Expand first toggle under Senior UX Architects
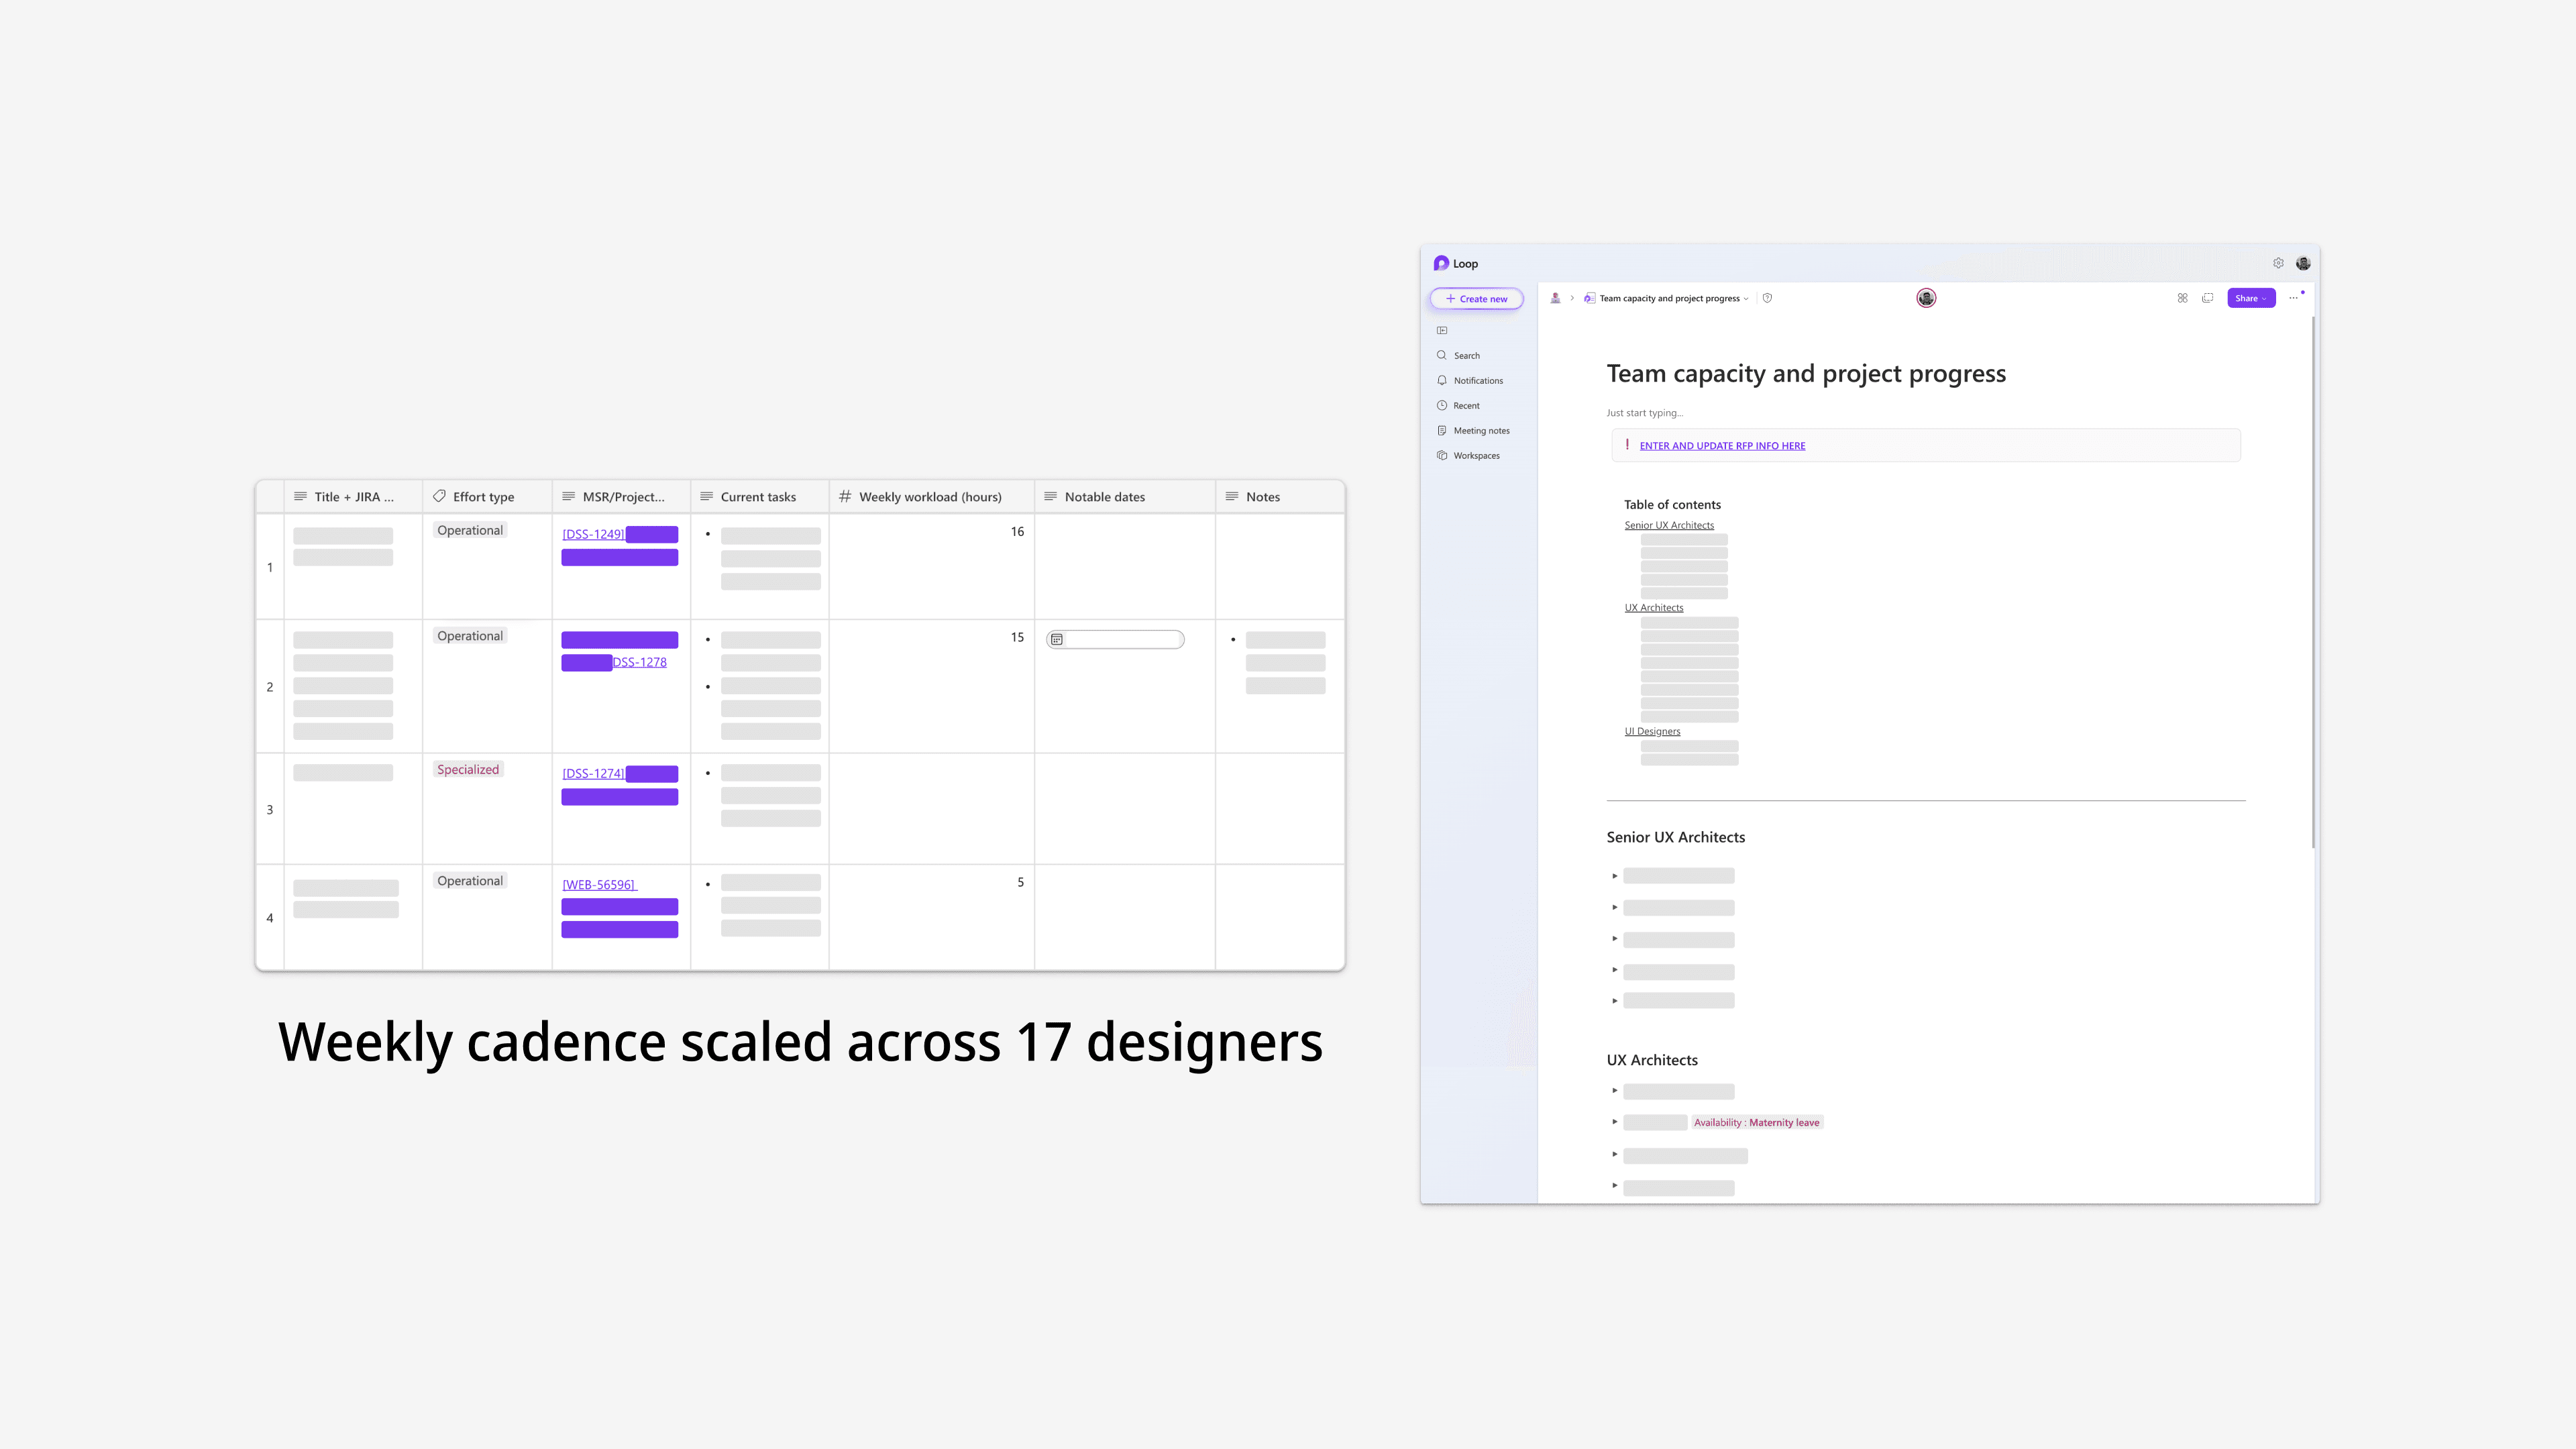2576x1449 pixels. (1614, 876)
